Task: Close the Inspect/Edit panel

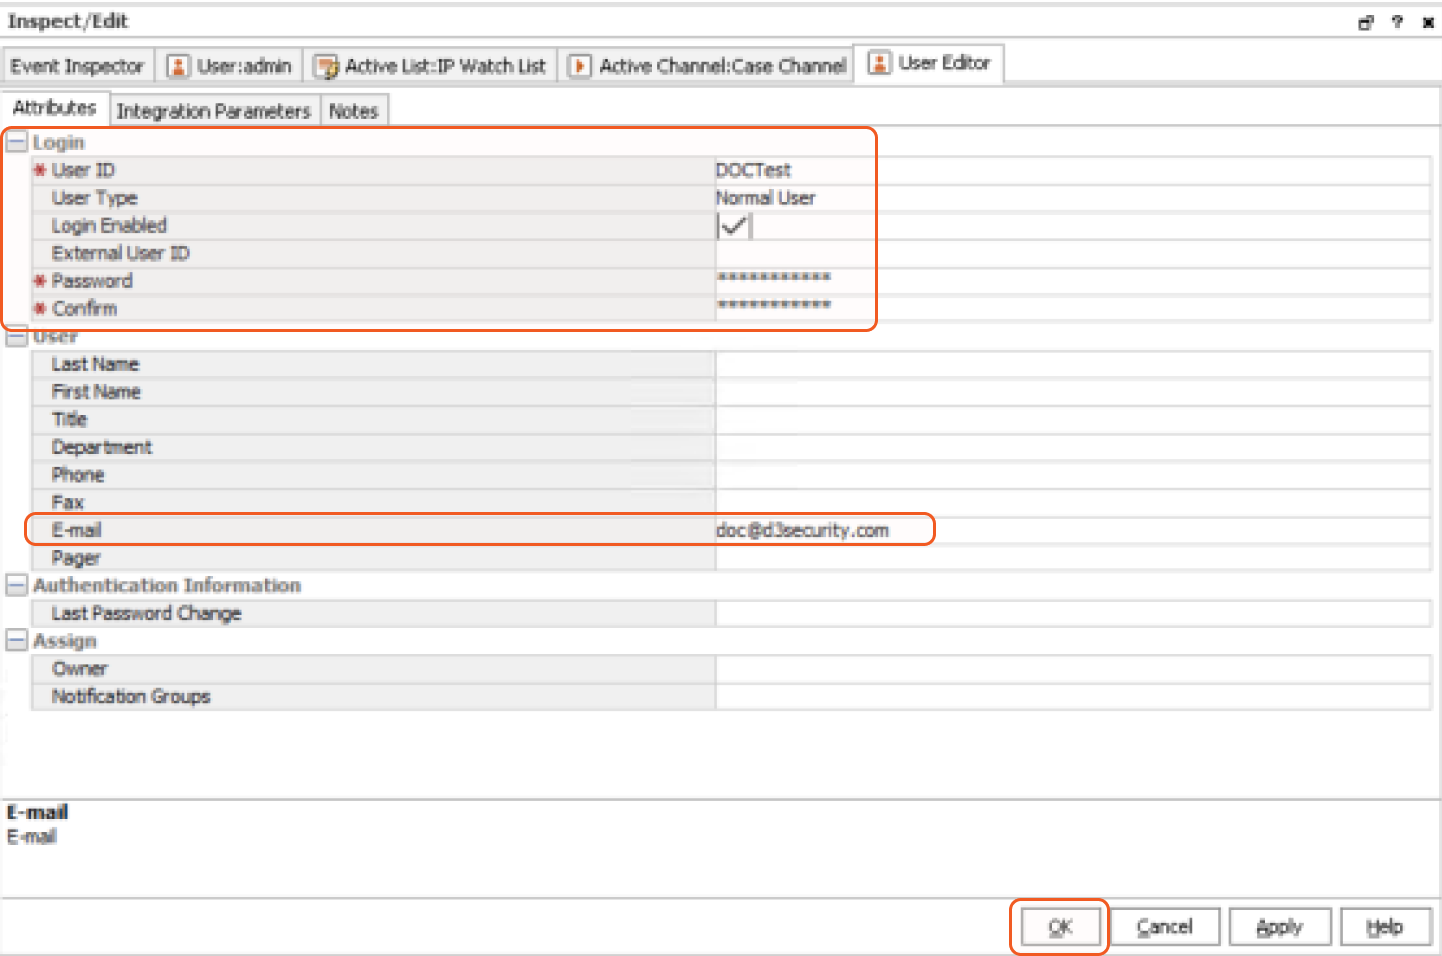Action: coord(1428,22)
